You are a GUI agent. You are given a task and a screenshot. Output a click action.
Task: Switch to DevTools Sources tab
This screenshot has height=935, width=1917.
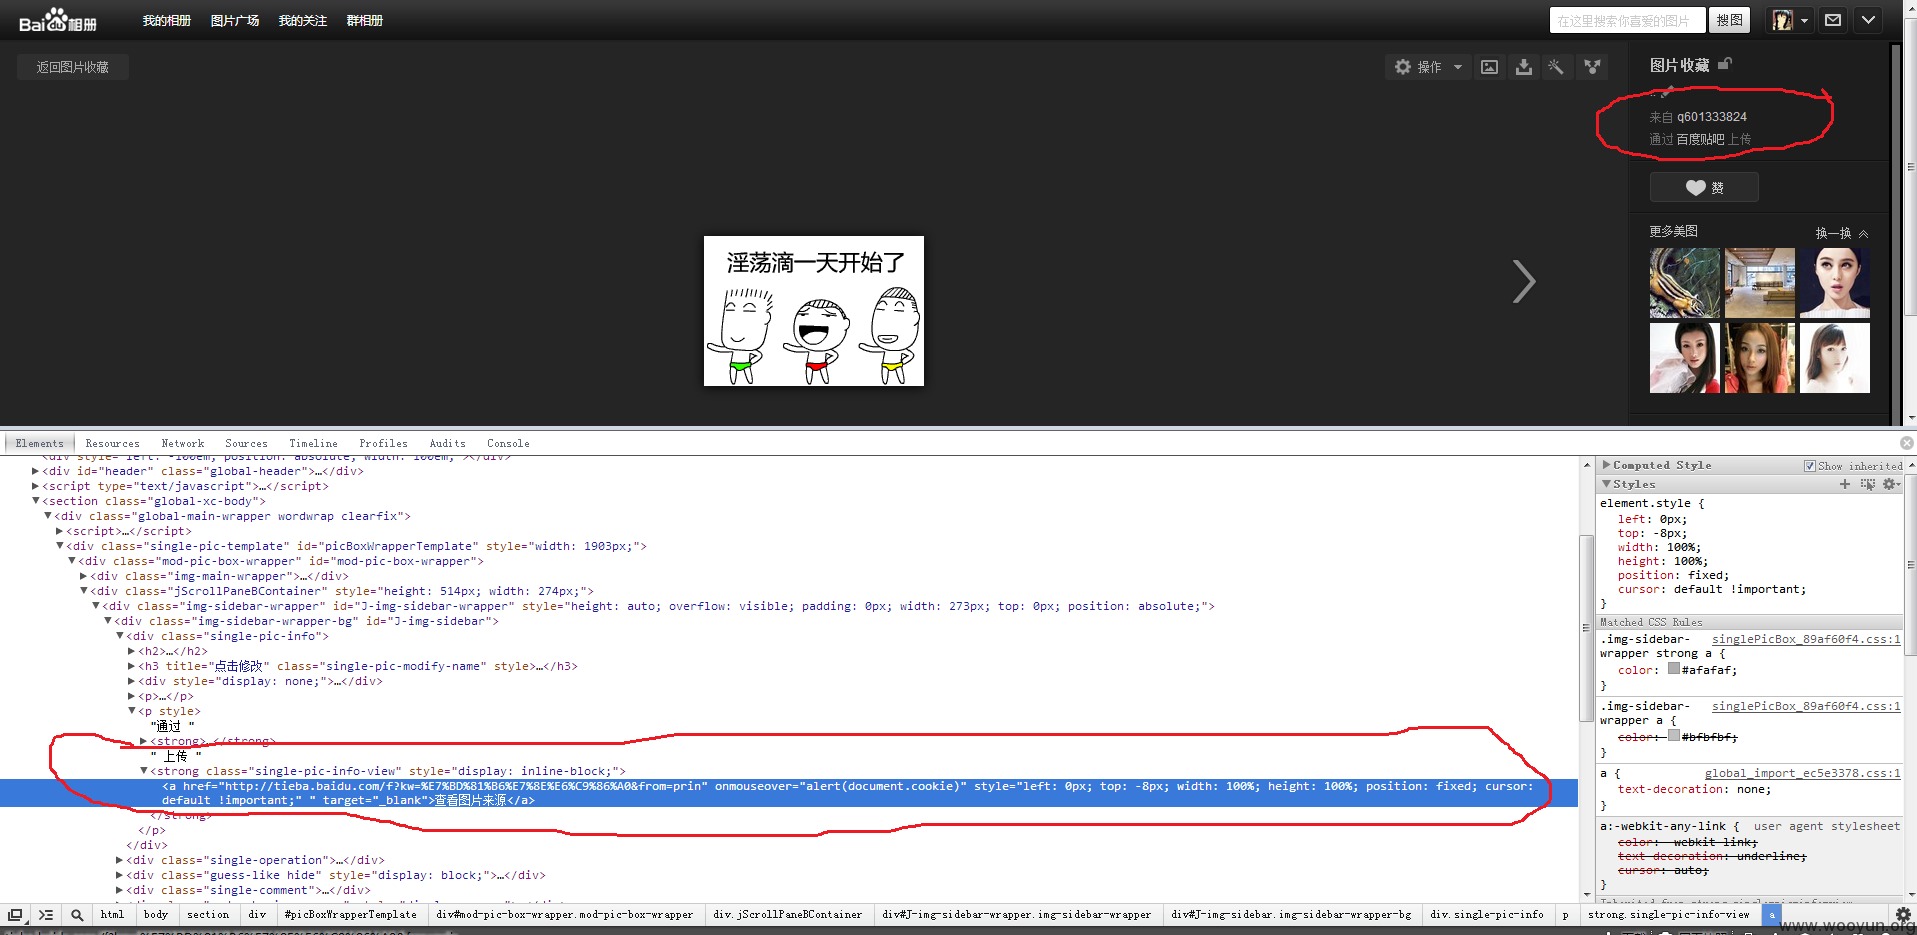click(246, 443)
